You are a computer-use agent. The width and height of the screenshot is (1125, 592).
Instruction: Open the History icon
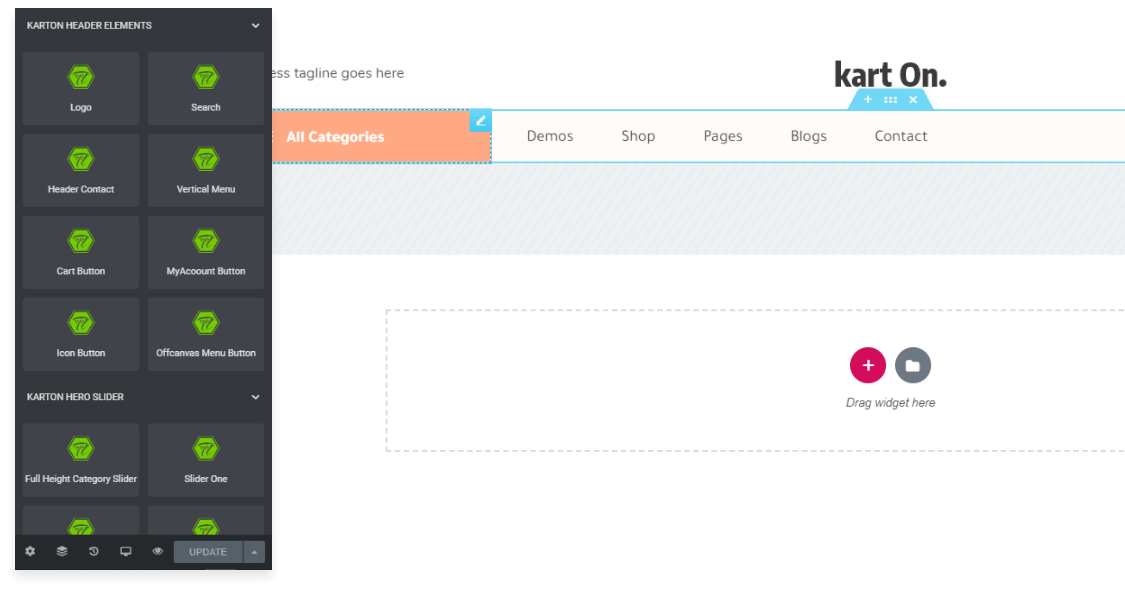(93, 551)
